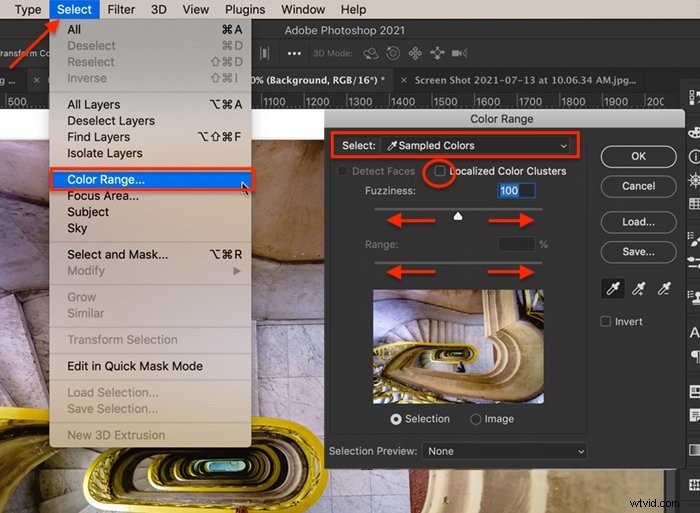The height and width of the screenshot is (513, 700).
Task: Click the Orbit 3D Camera mode icon
Action: [x=371, y=54]
